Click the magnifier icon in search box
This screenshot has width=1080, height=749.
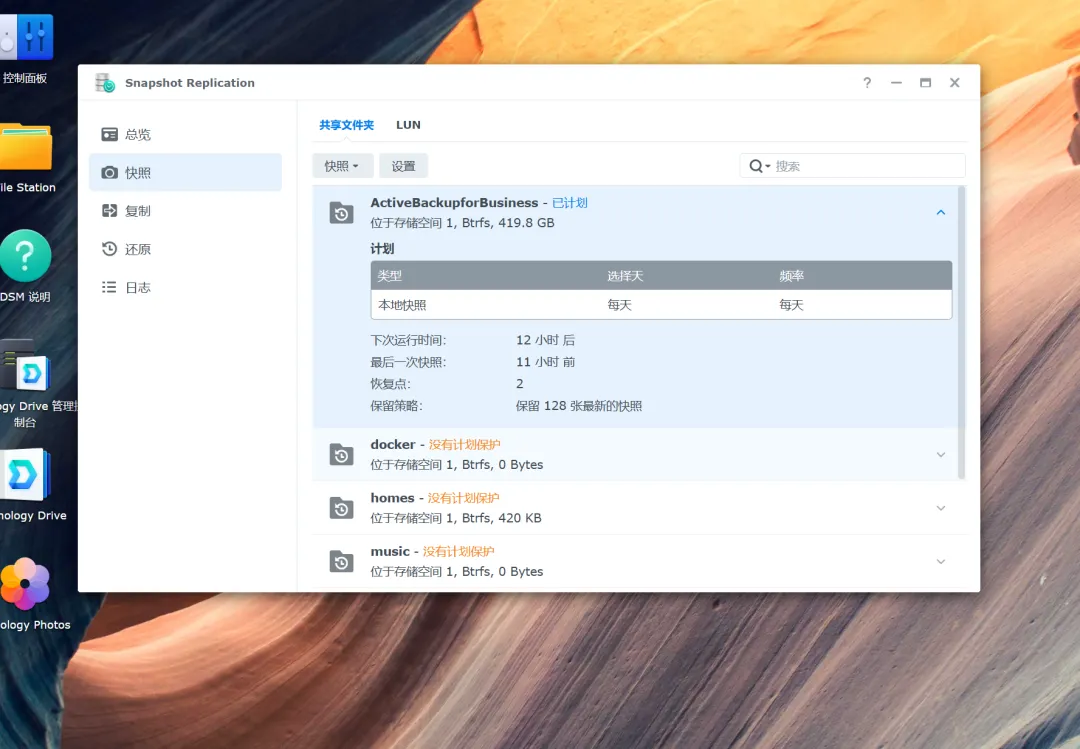pyautogui.click(x=757, y=166)
